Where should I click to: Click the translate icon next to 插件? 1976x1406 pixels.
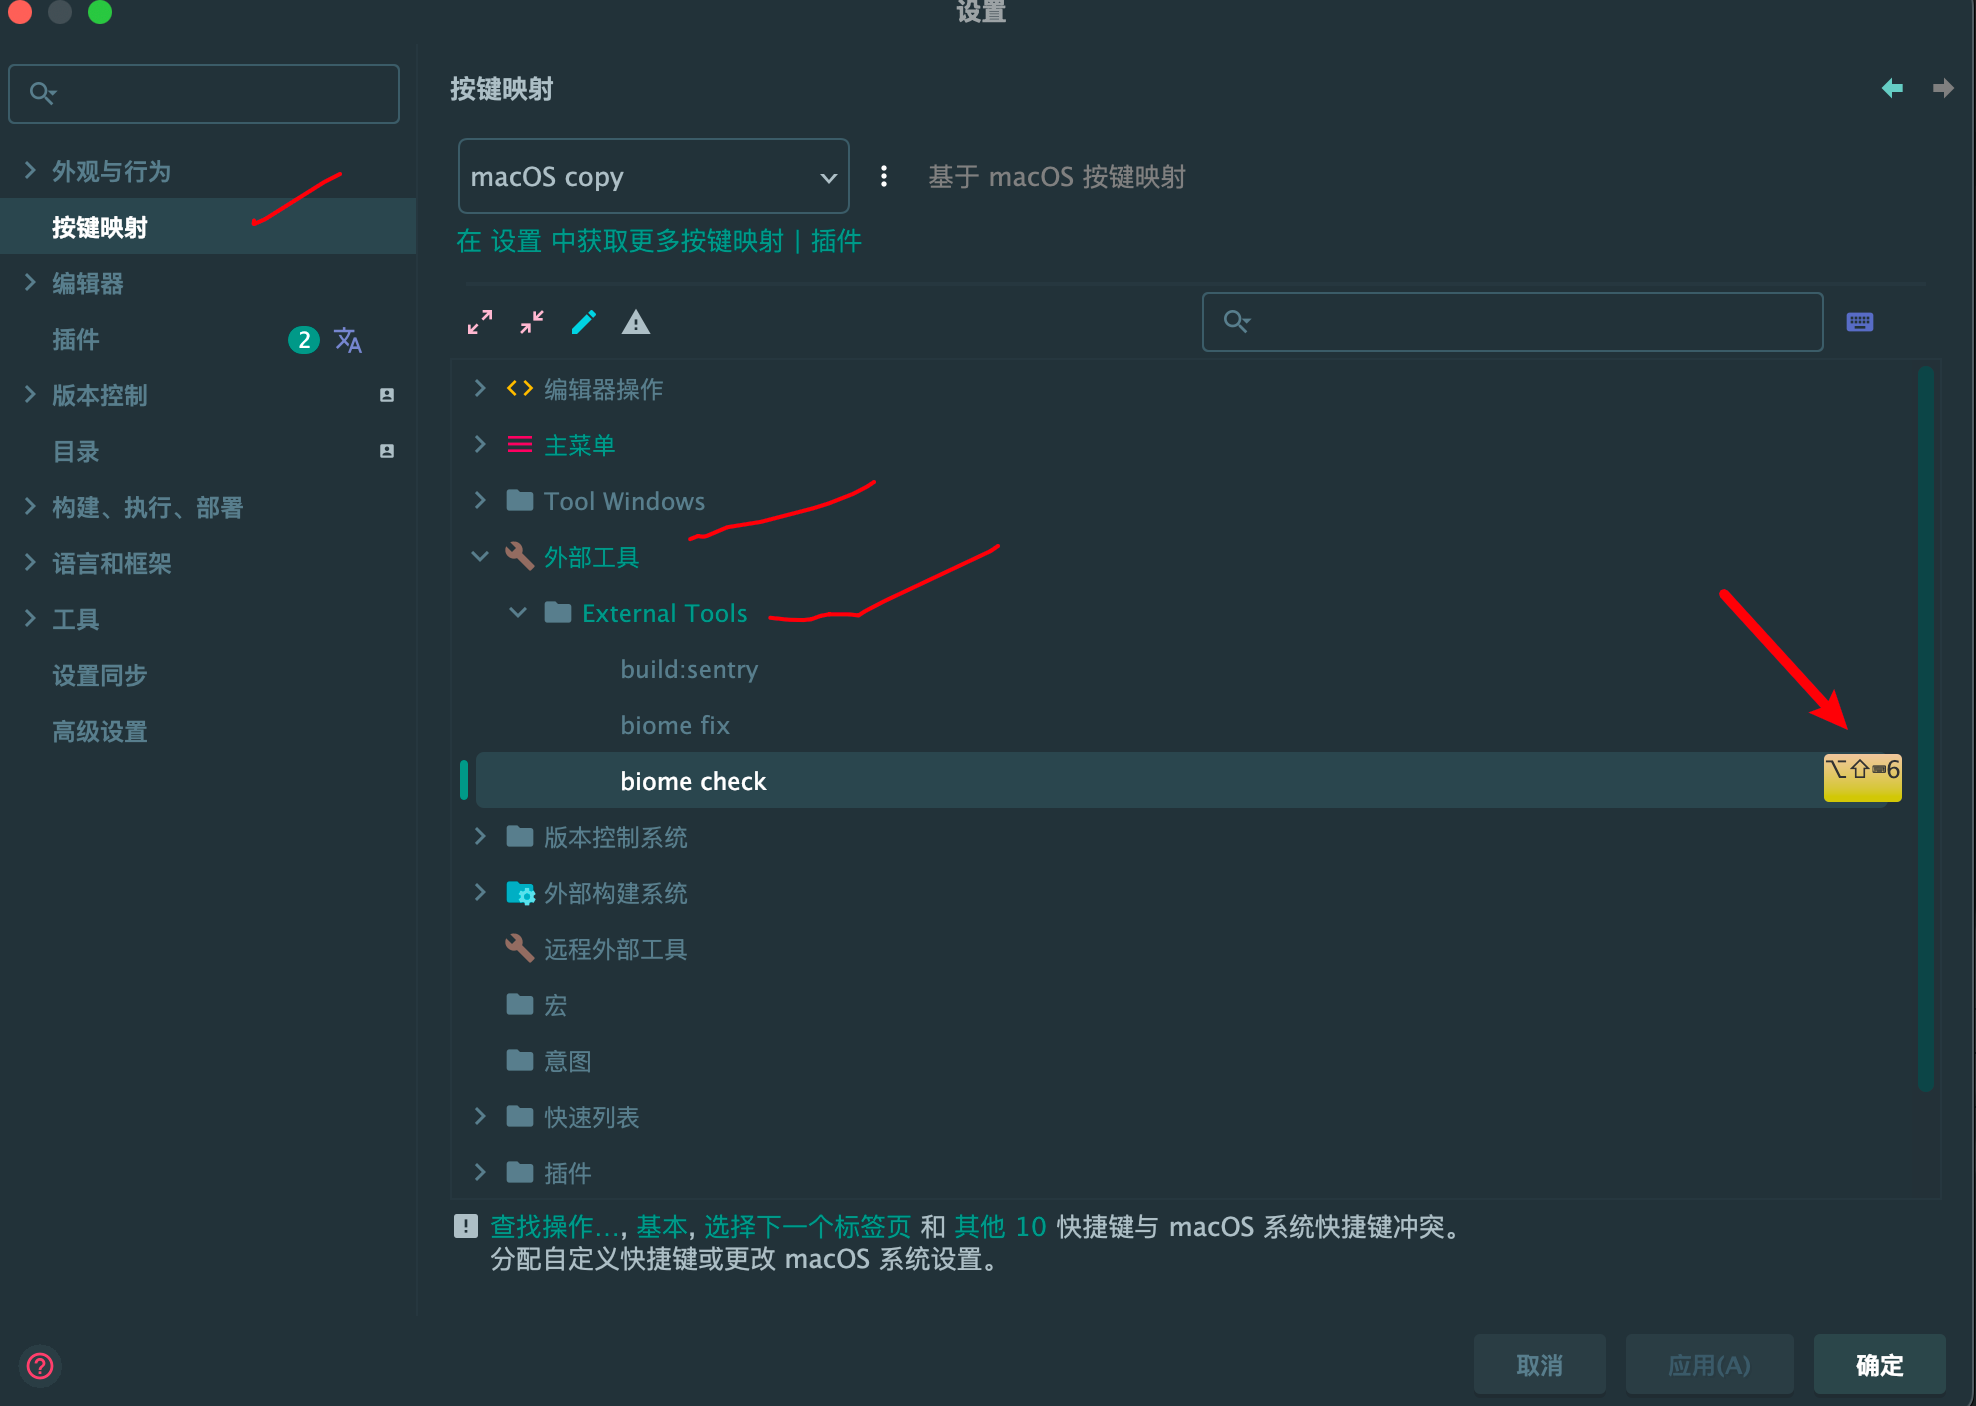point(347,340)
